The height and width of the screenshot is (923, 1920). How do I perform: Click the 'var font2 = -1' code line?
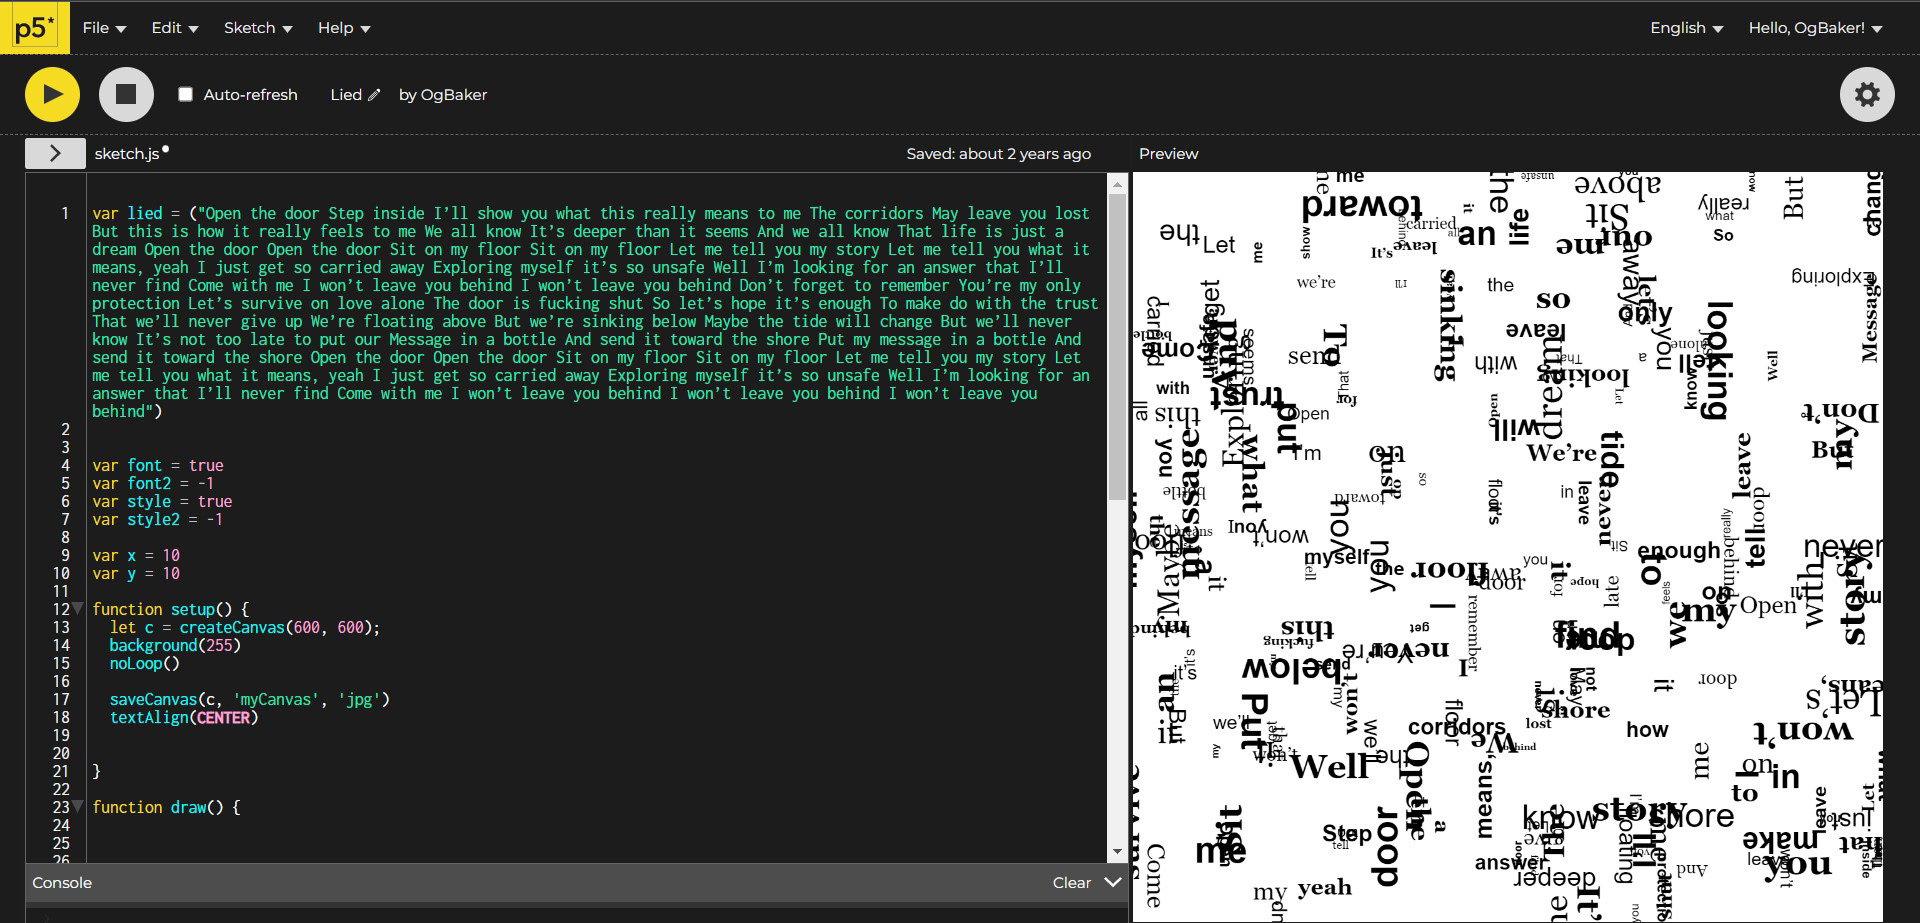[x=153, y=483]
